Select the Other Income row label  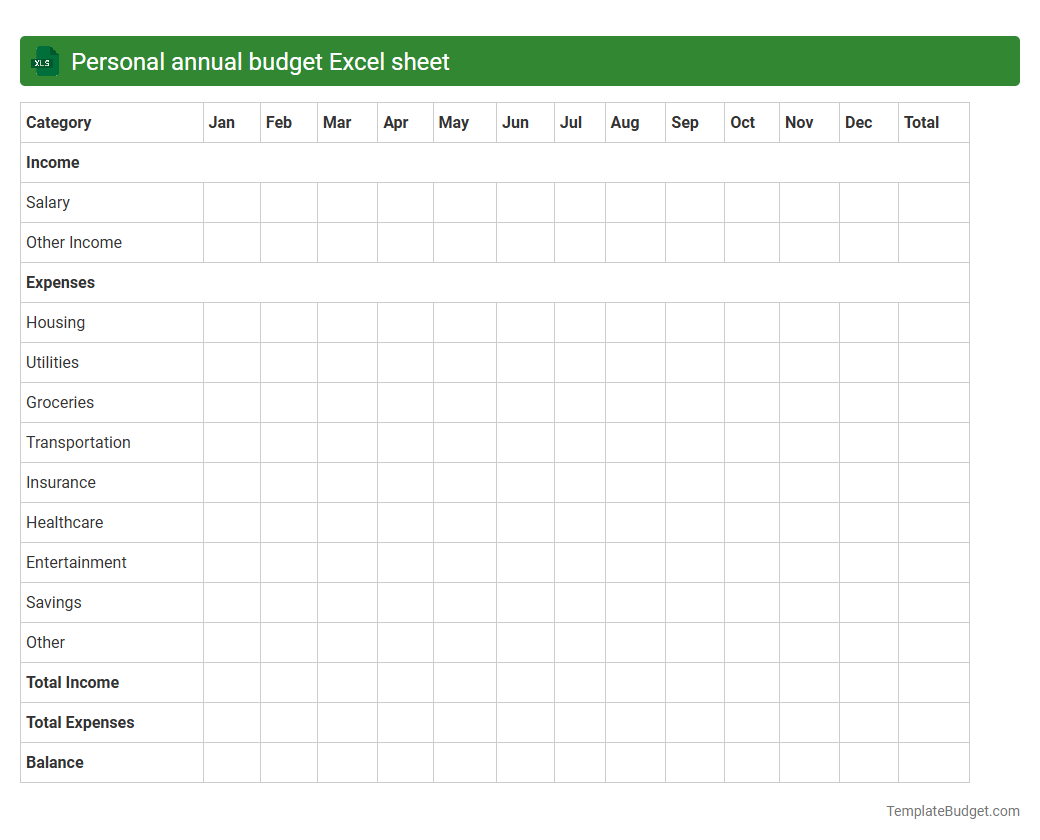click(73, 242)
